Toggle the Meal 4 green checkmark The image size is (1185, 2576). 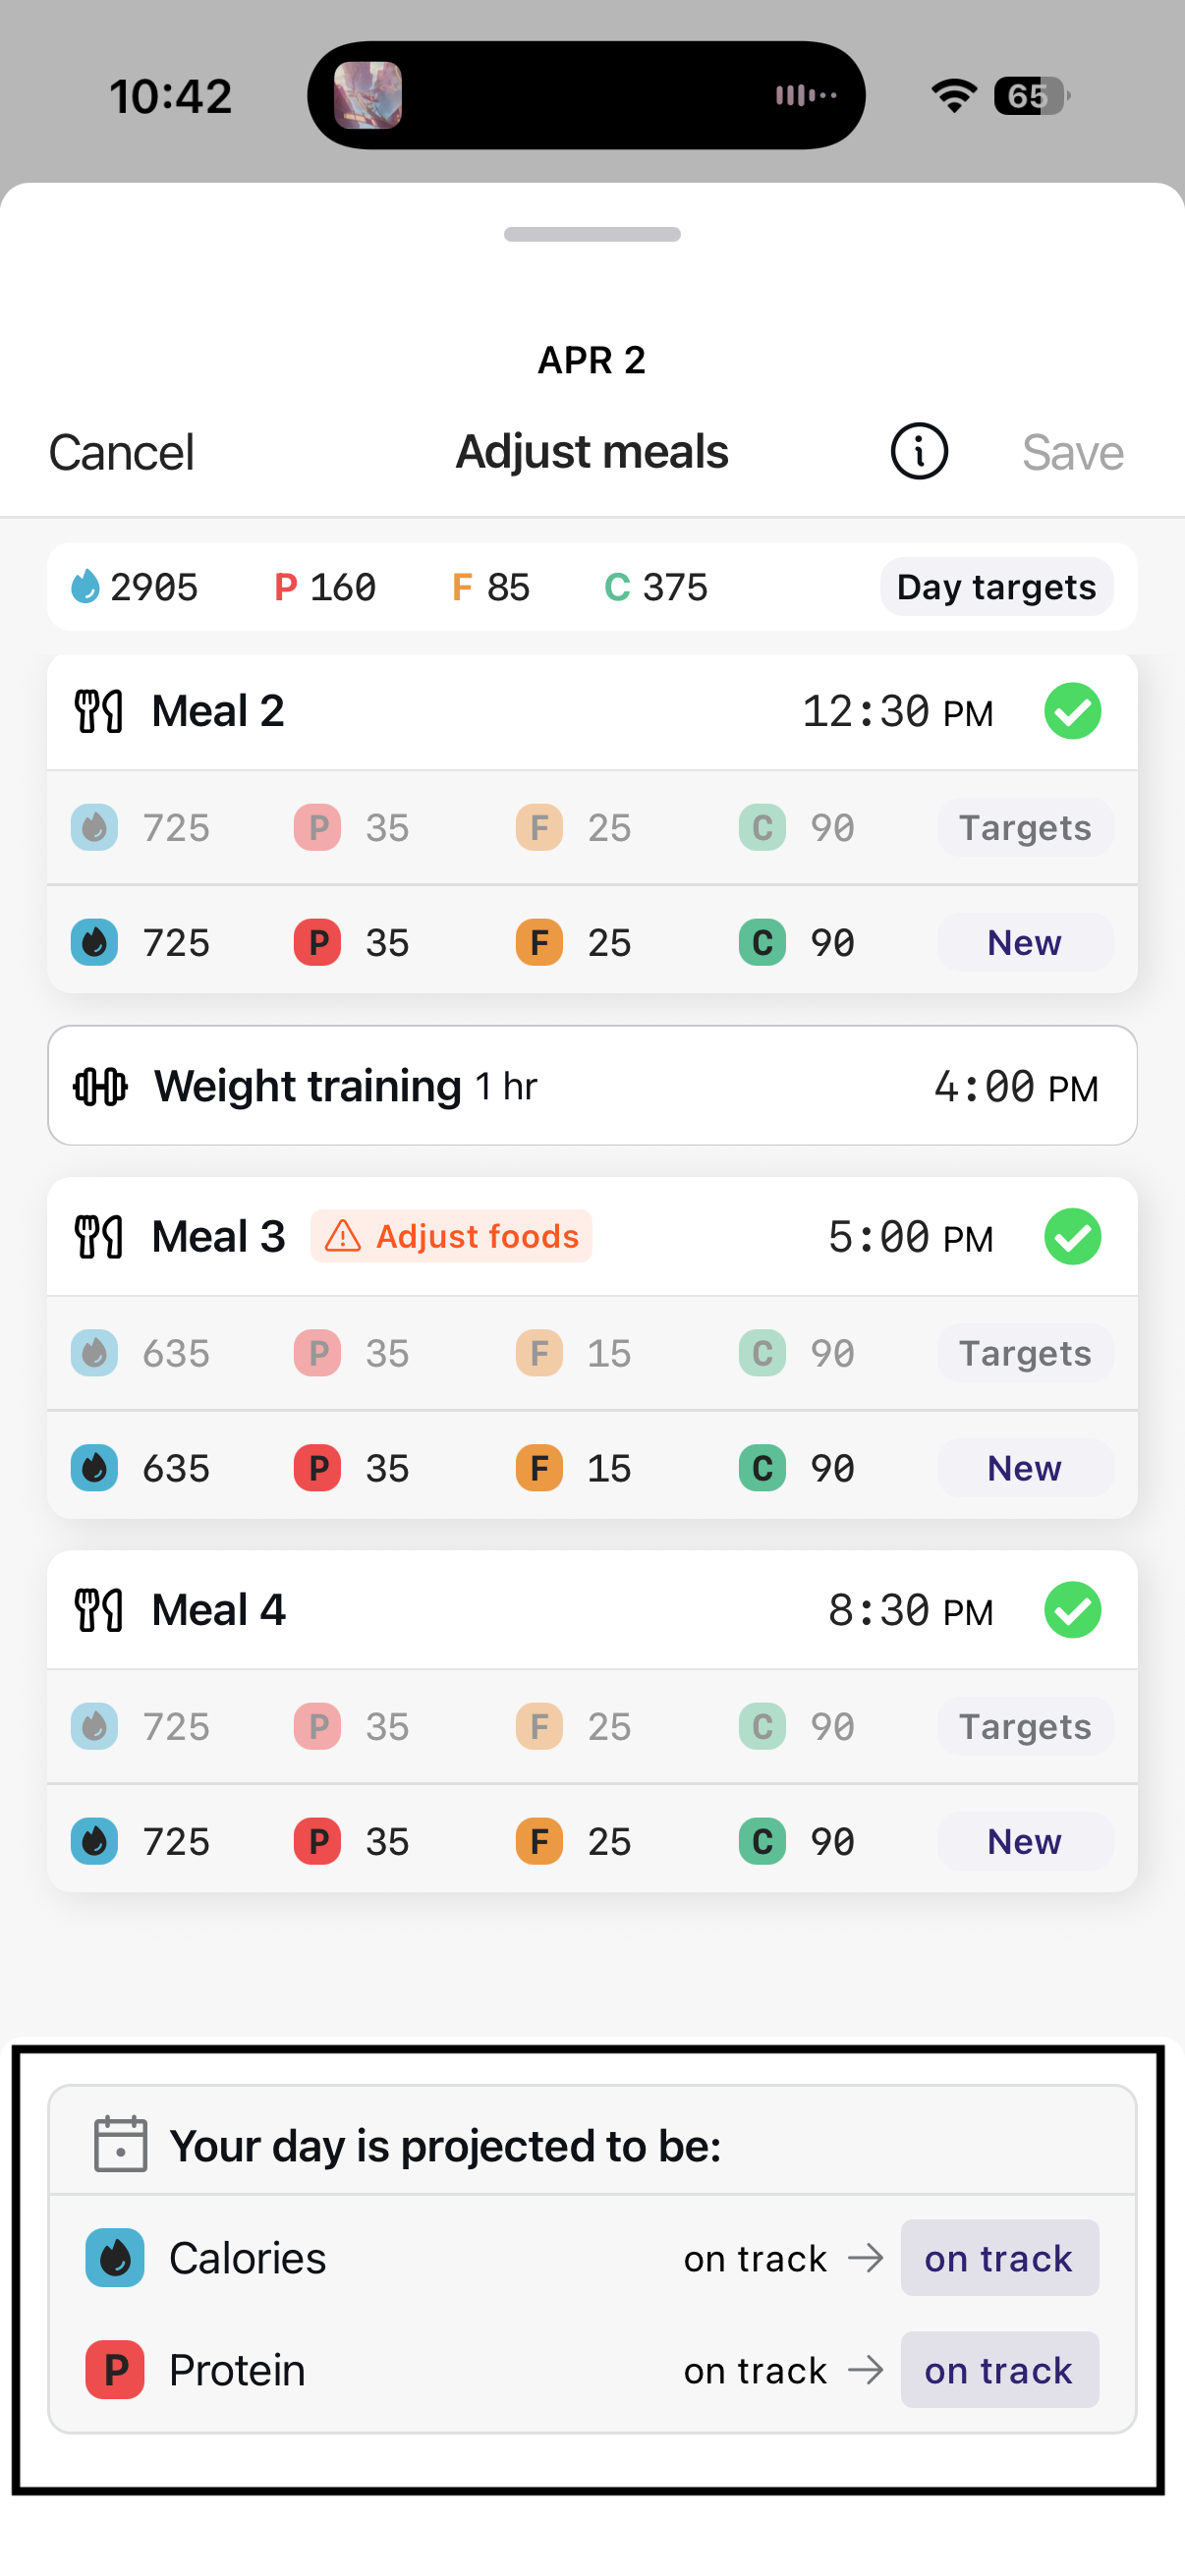1072,1610
